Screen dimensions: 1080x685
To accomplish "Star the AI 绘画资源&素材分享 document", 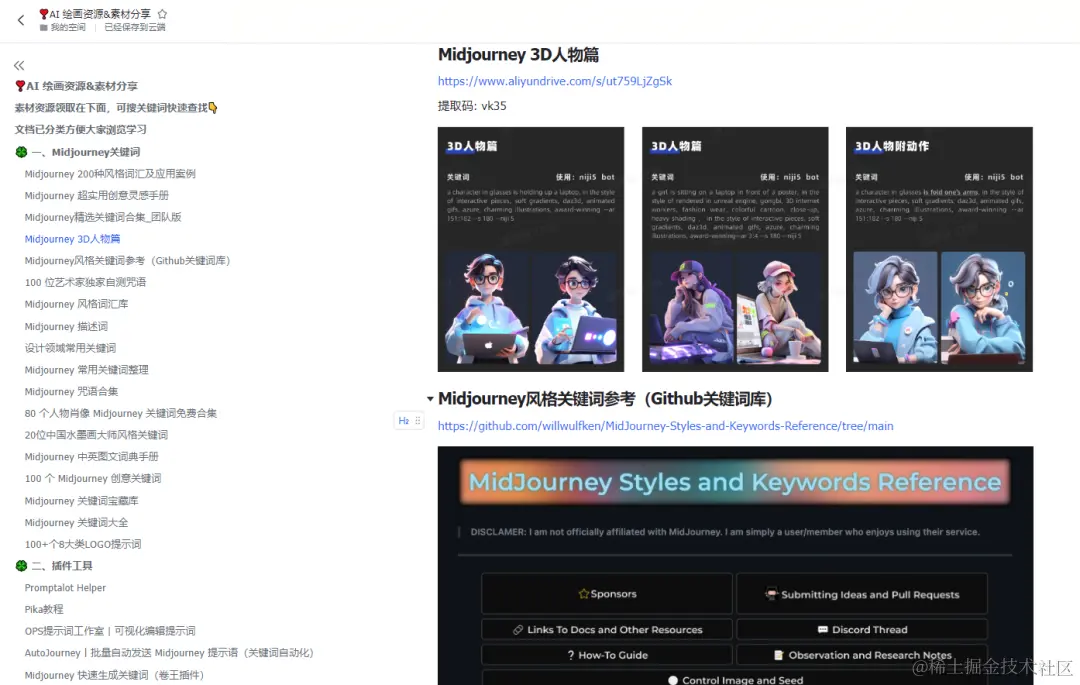I will click(x=162, y=14).
